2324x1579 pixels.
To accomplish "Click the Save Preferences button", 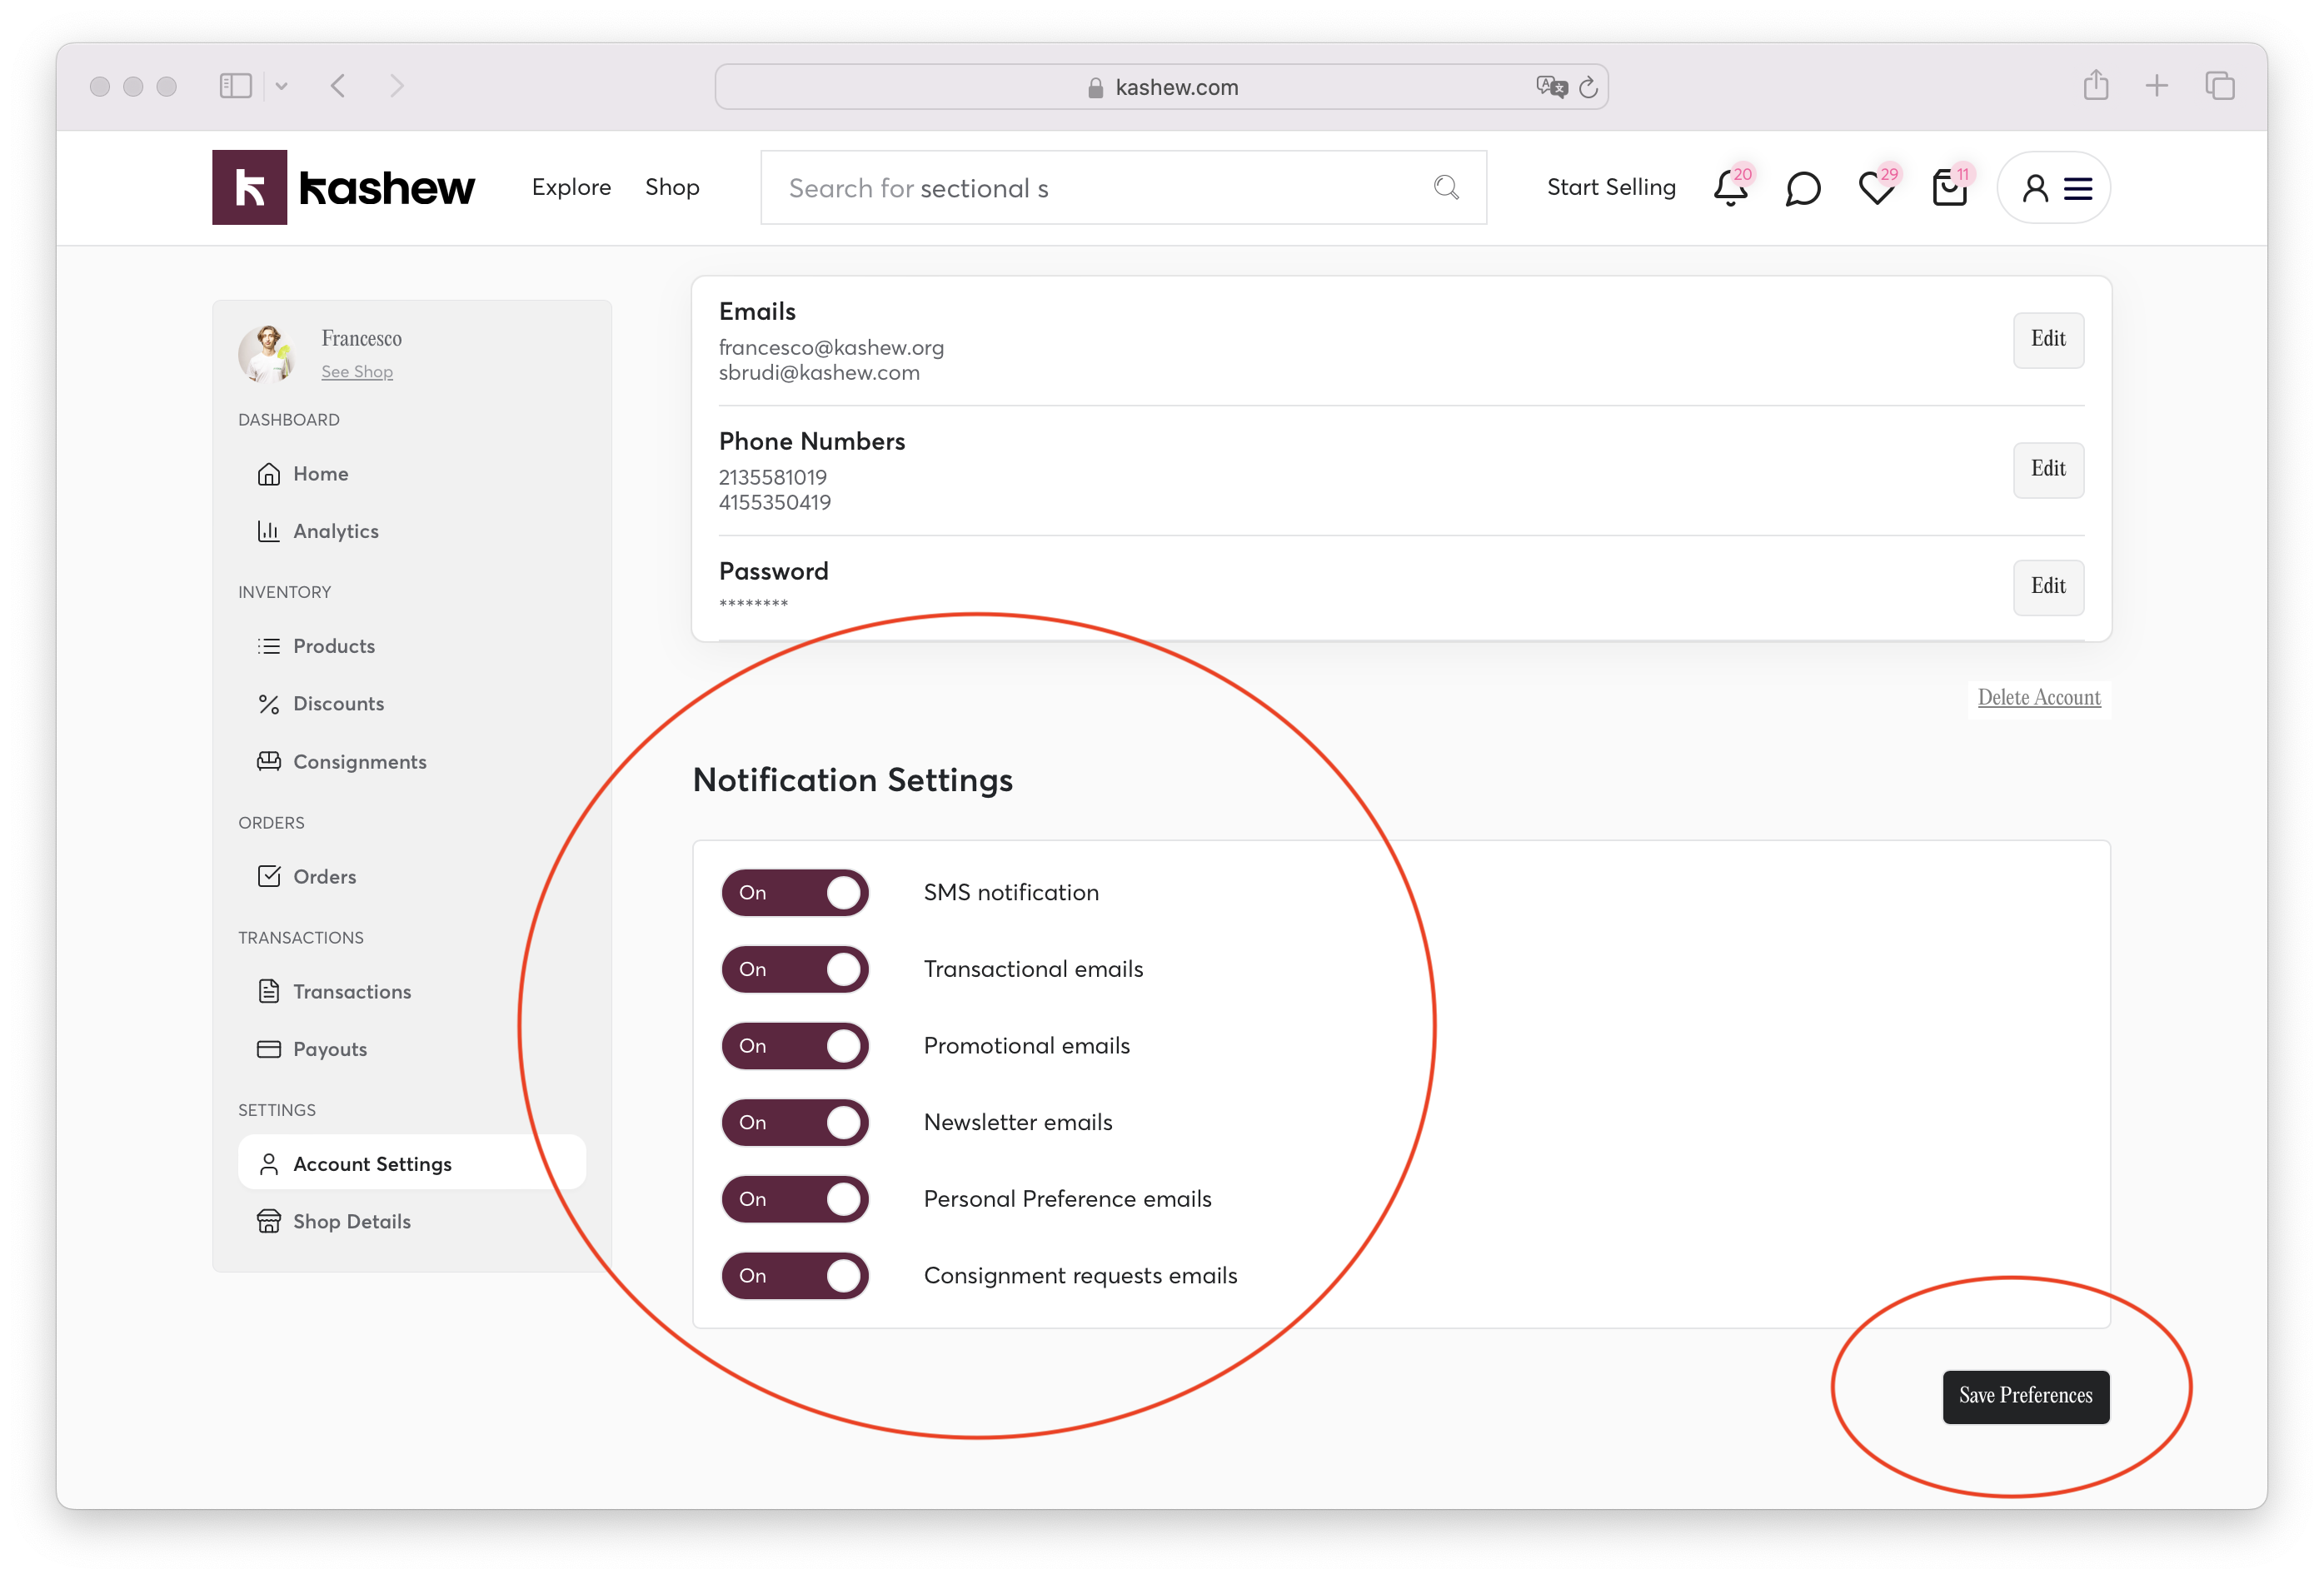I will pyautogui.click(x=2025, y=1396).
